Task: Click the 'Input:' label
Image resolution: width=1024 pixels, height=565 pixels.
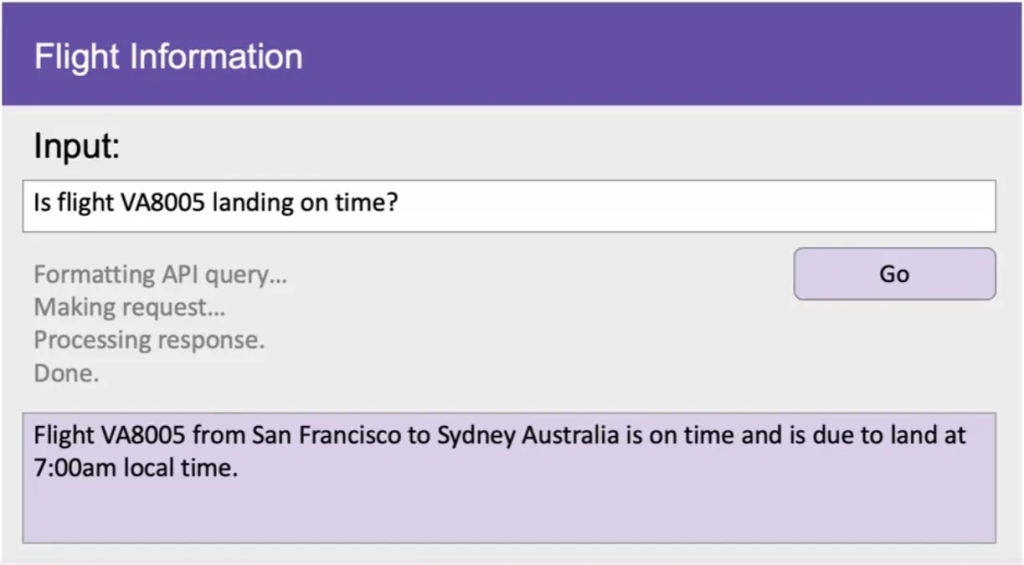Action: point(77,147)
